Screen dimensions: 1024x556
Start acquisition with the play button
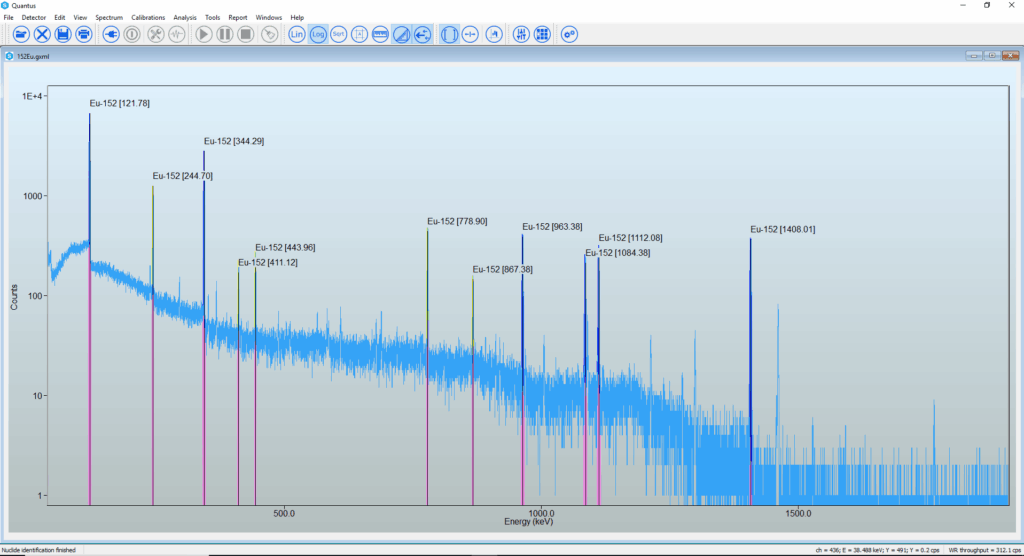[x=204, y=35]
